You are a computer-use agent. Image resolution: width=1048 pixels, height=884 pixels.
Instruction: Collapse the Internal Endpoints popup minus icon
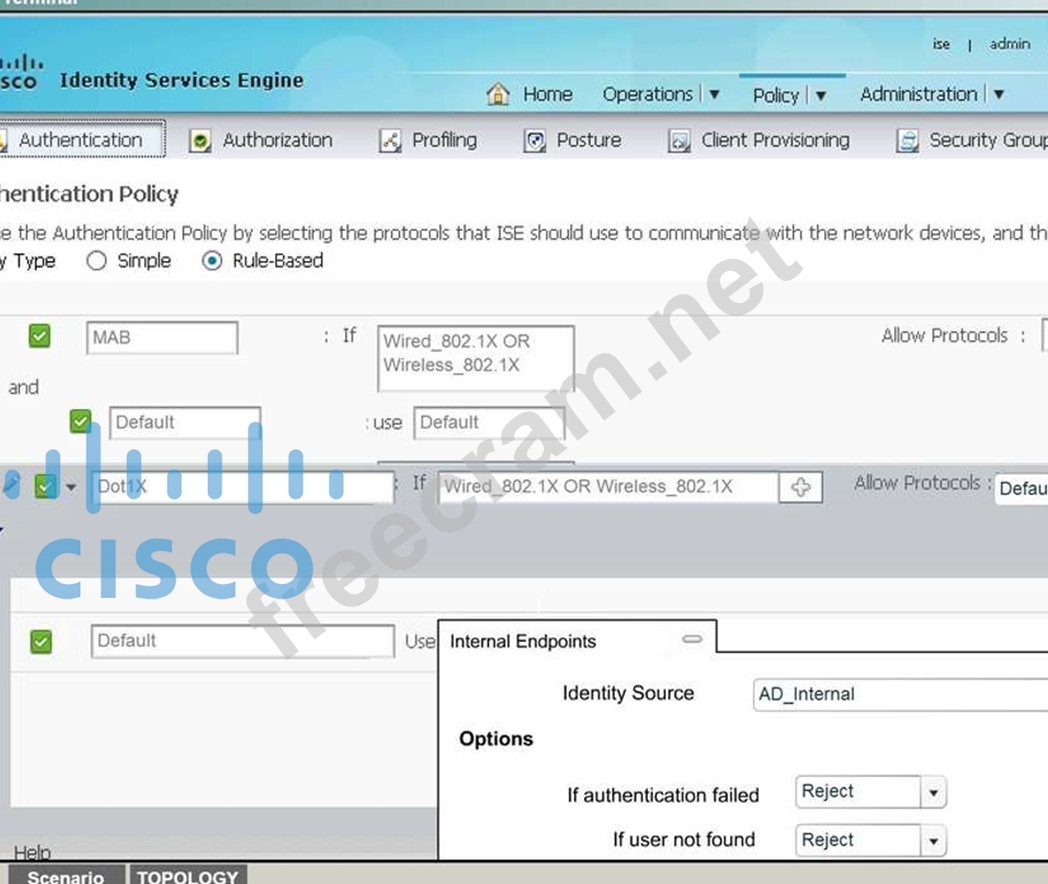point(692,640)
